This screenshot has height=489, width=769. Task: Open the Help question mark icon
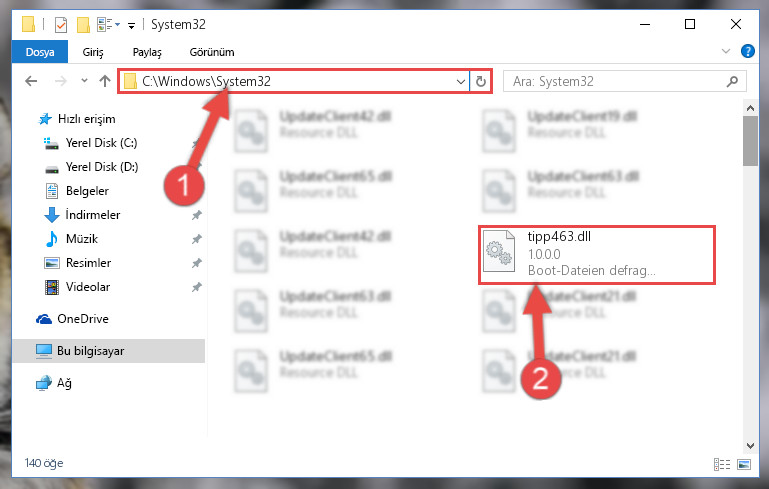(x=747, y=51)
